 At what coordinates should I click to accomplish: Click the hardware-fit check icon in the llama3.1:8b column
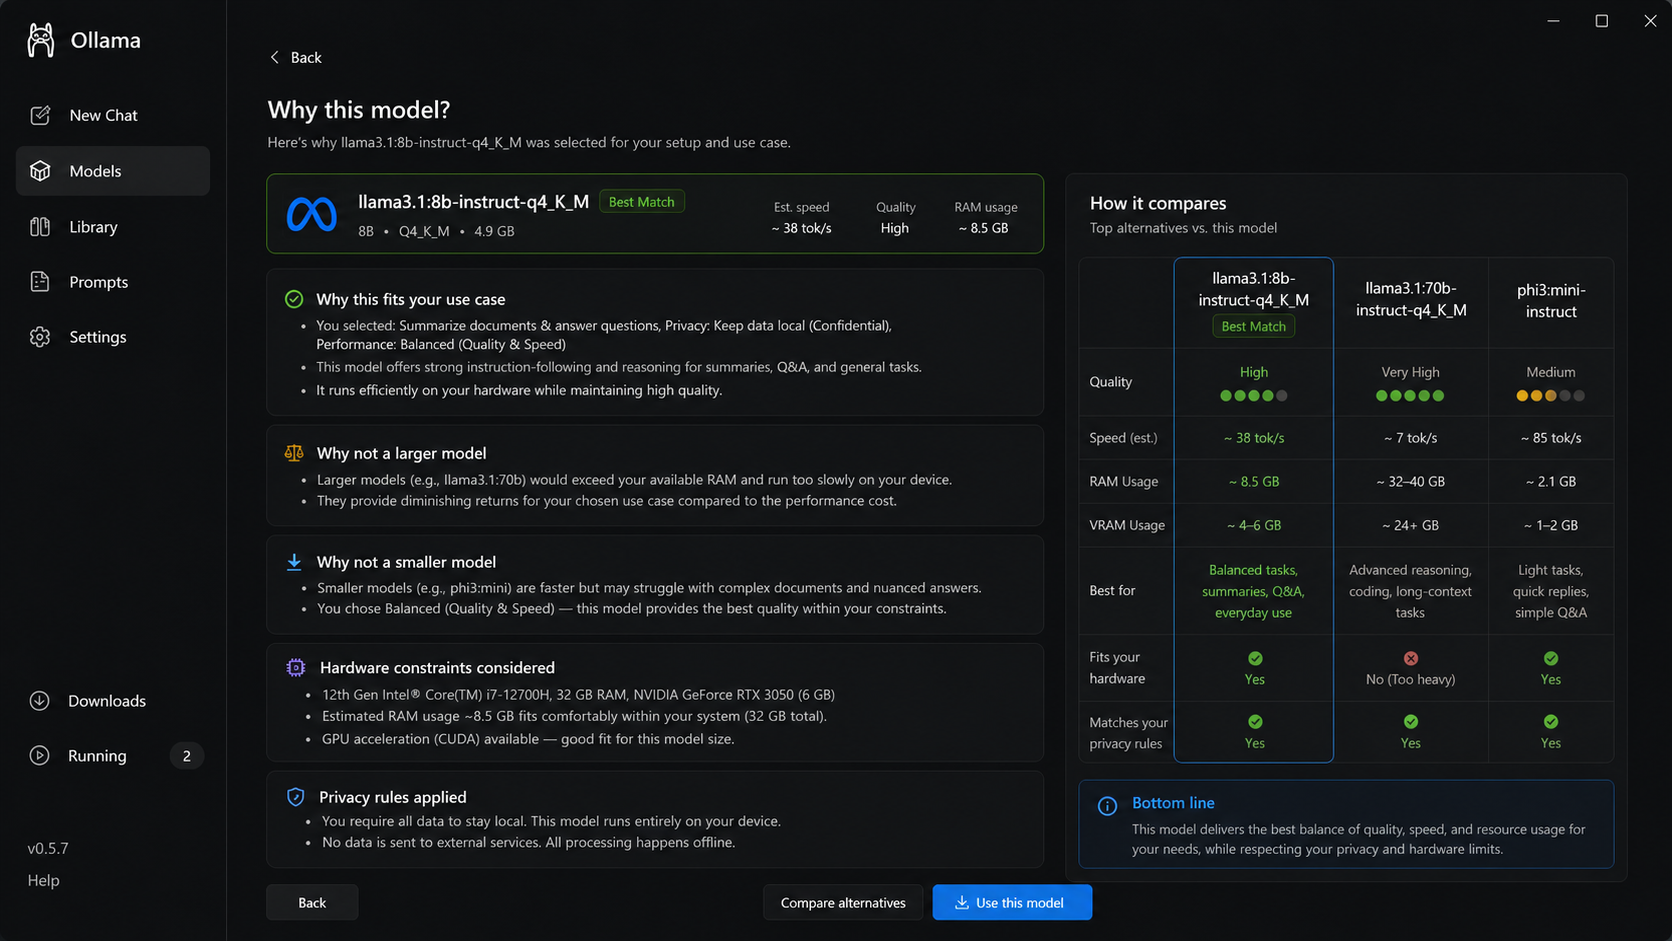1255,658
